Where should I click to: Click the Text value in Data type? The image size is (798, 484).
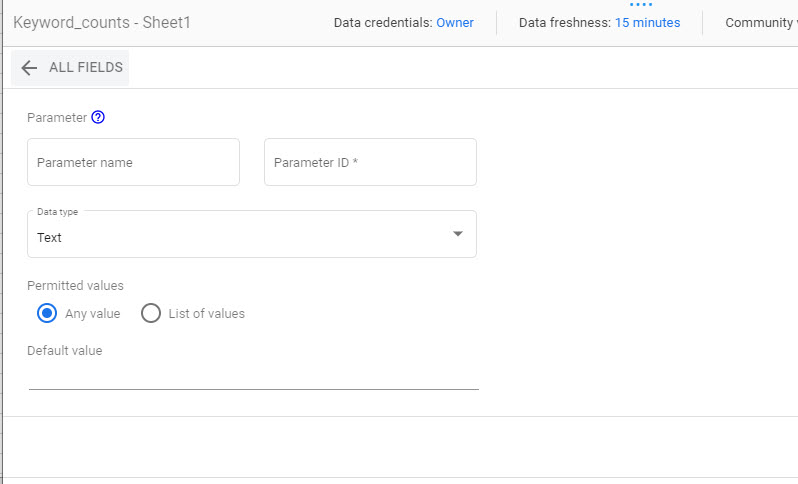(x=49, y=238)
